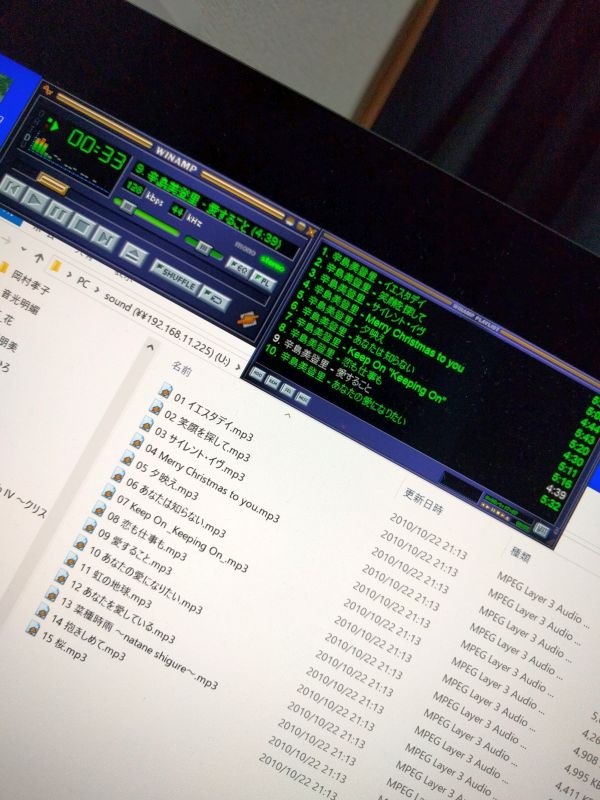600x800 pixels.
Task: Select file 11 虹の地球.mp3
Action: 115,586
